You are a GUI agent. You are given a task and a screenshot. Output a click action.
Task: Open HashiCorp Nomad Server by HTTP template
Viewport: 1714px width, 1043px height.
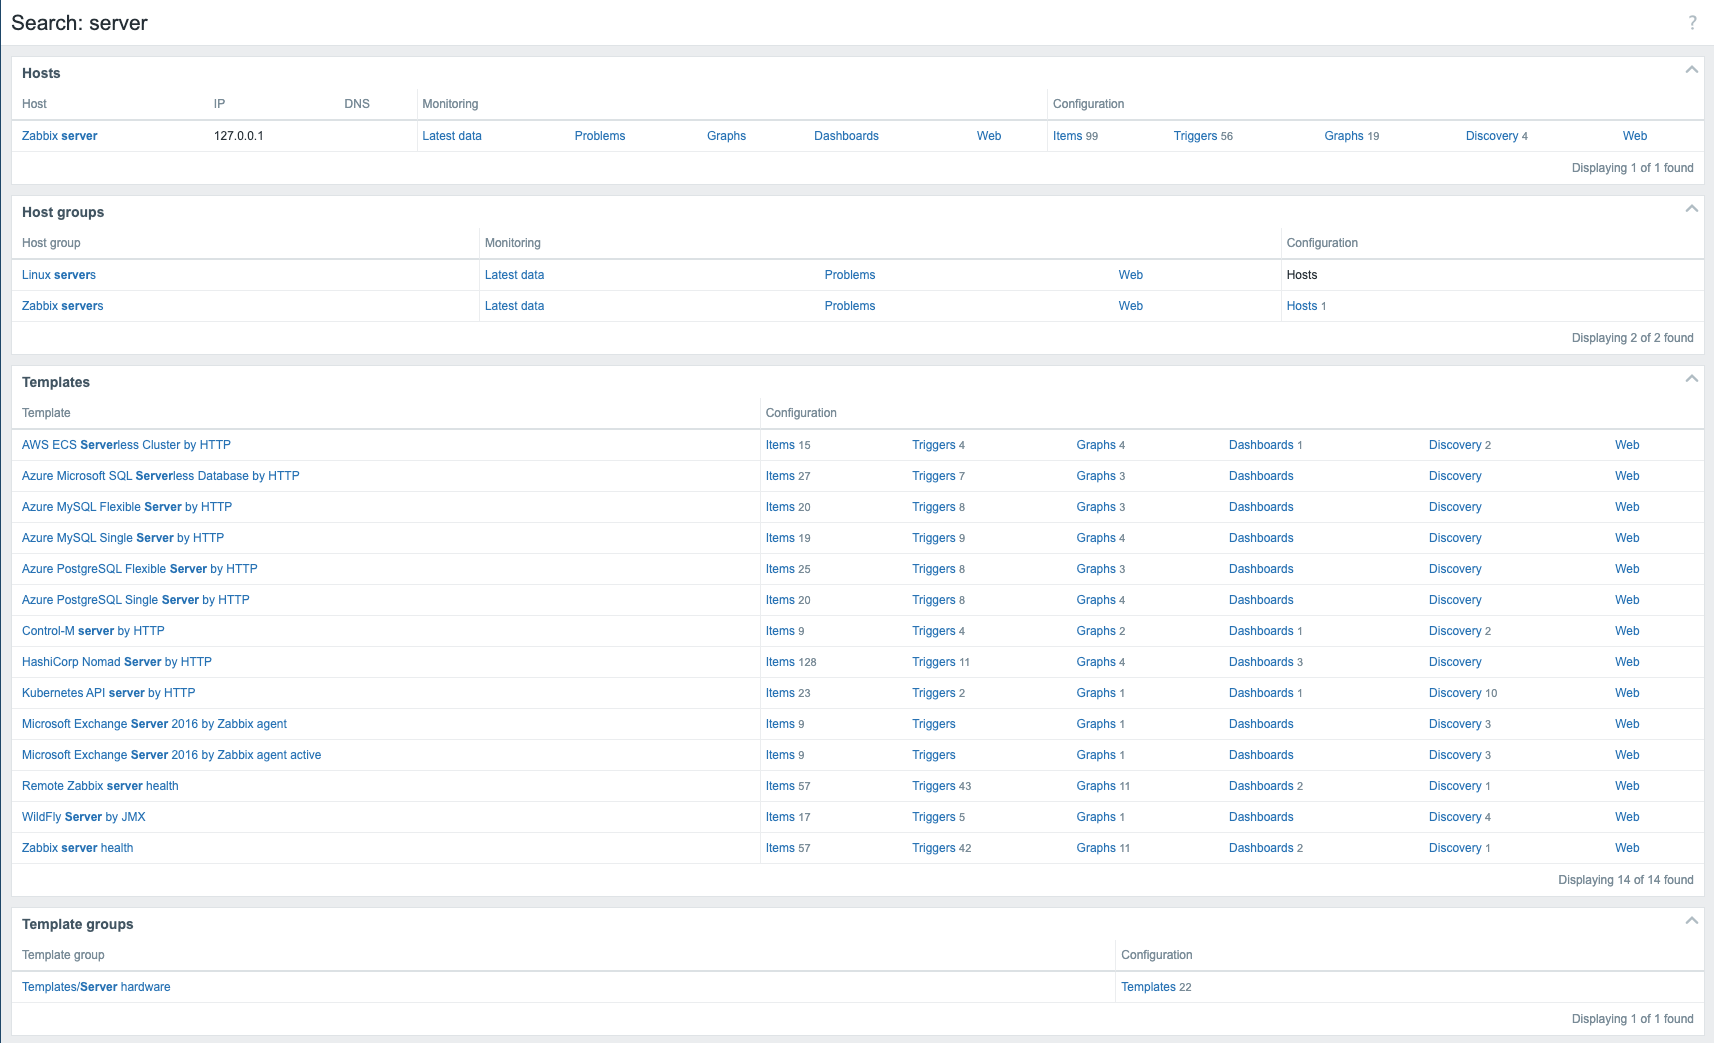click(117, 662)
